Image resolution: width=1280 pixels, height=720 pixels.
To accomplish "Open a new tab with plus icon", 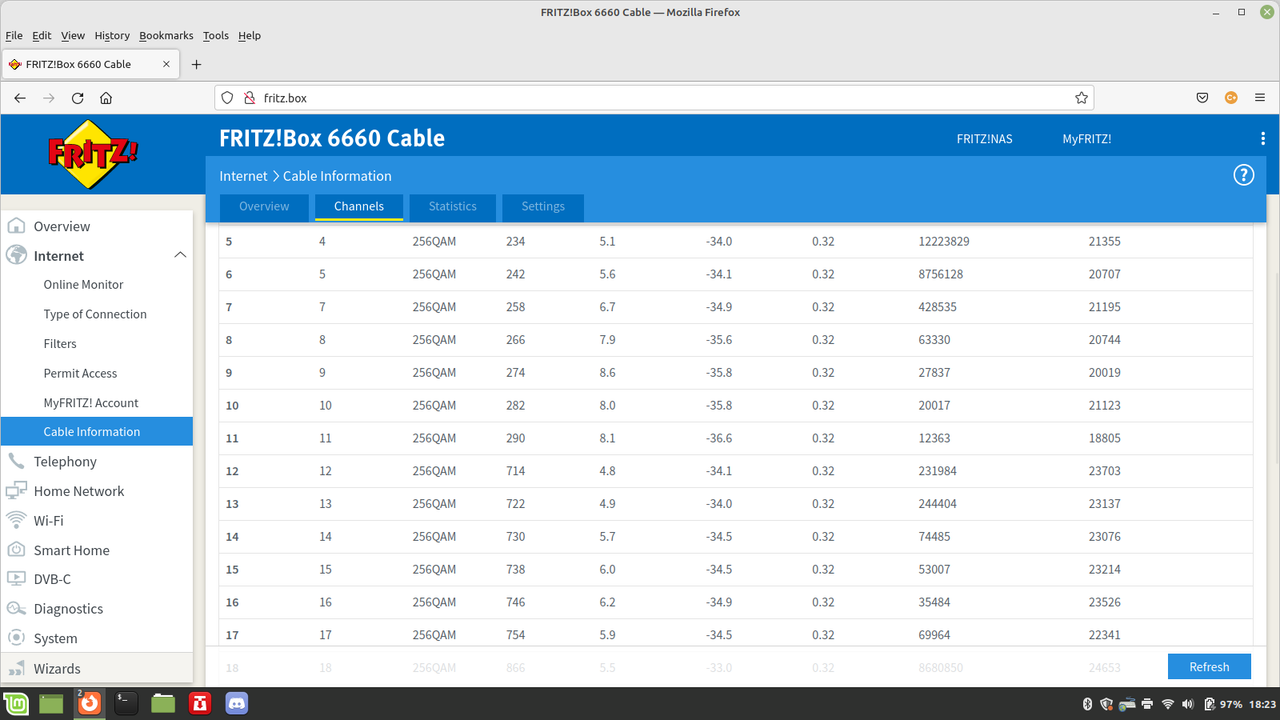I will 196,64.
